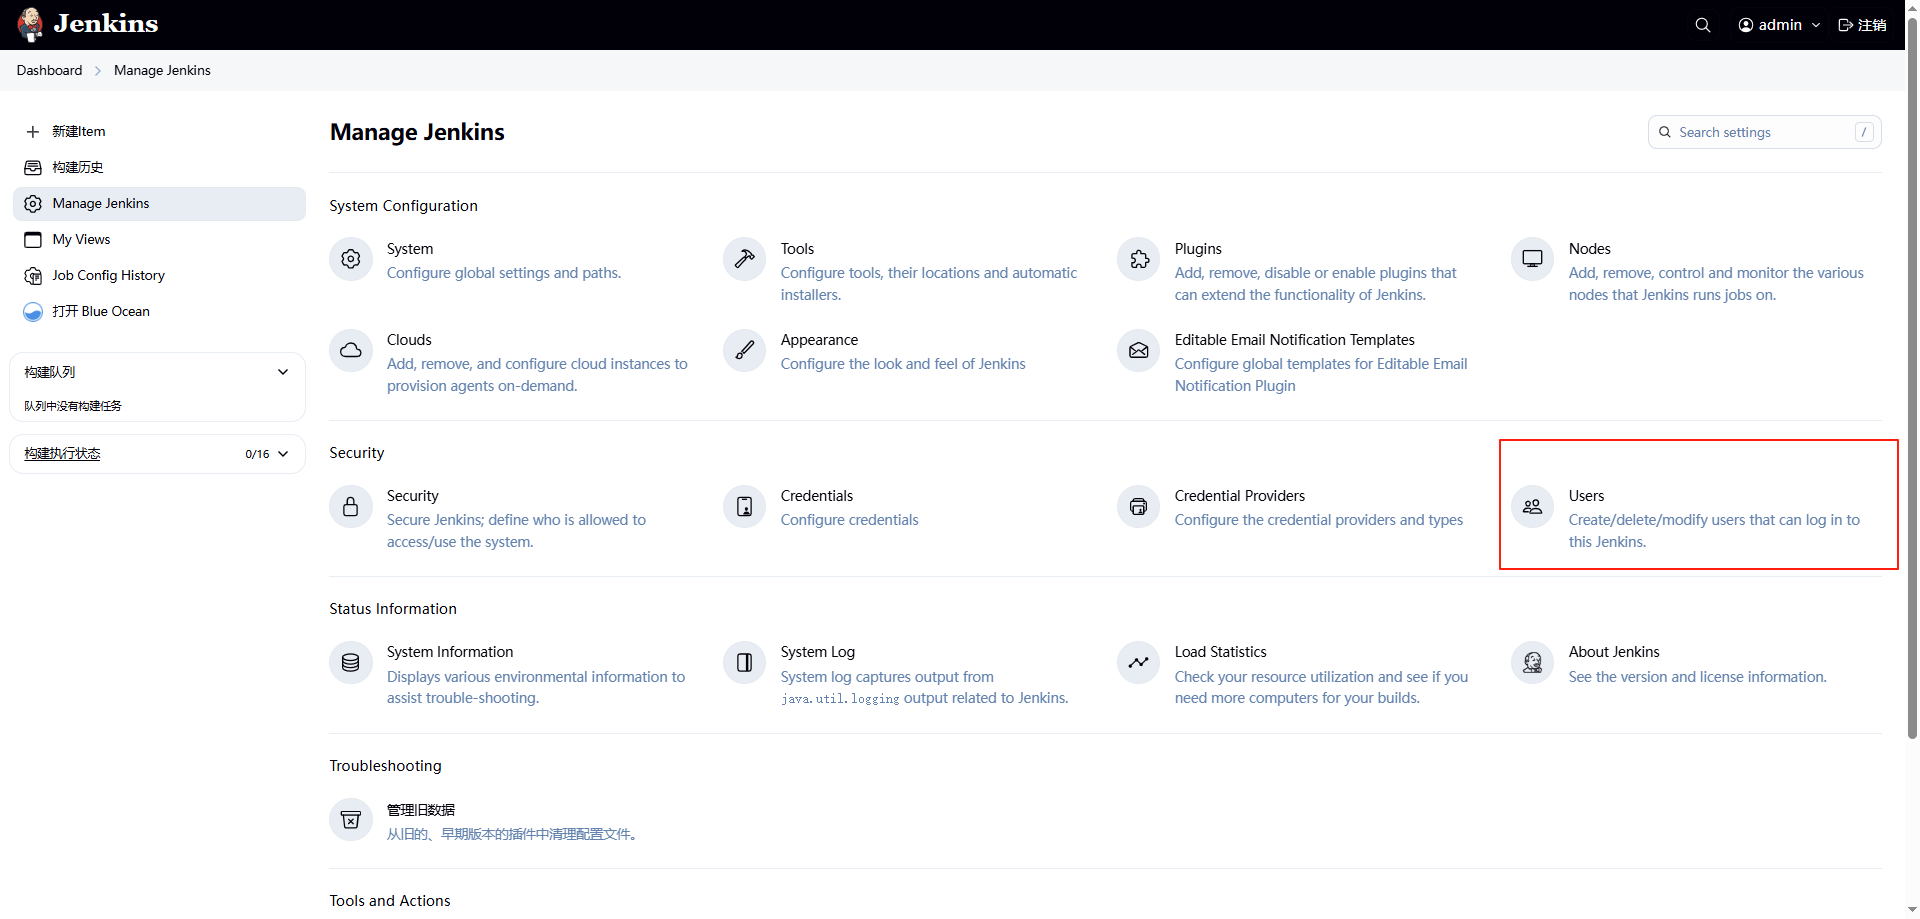The height and width of the screenshot is (919, 1920).
Task: Click the search magnifier in header
Action: click(1702, 25)
